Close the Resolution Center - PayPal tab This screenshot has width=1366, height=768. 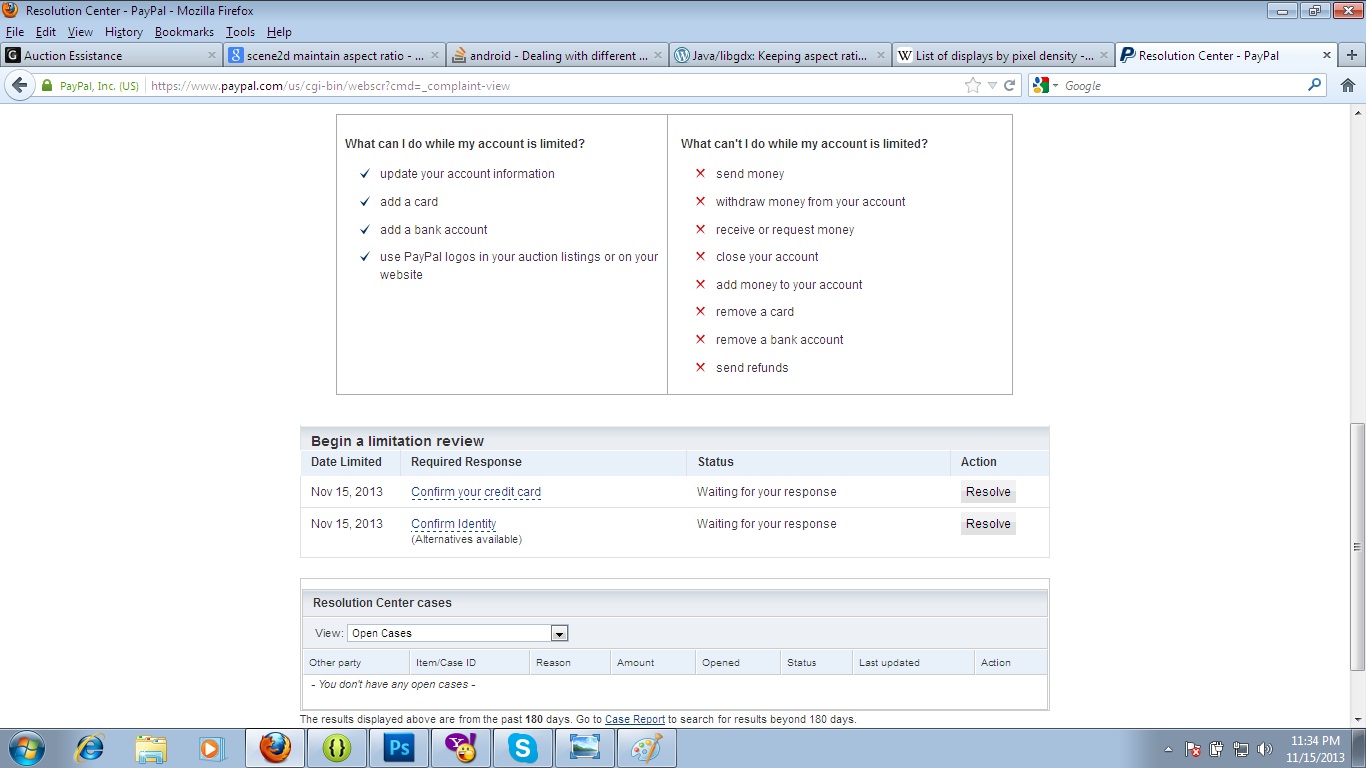[x=1327, y=56]
